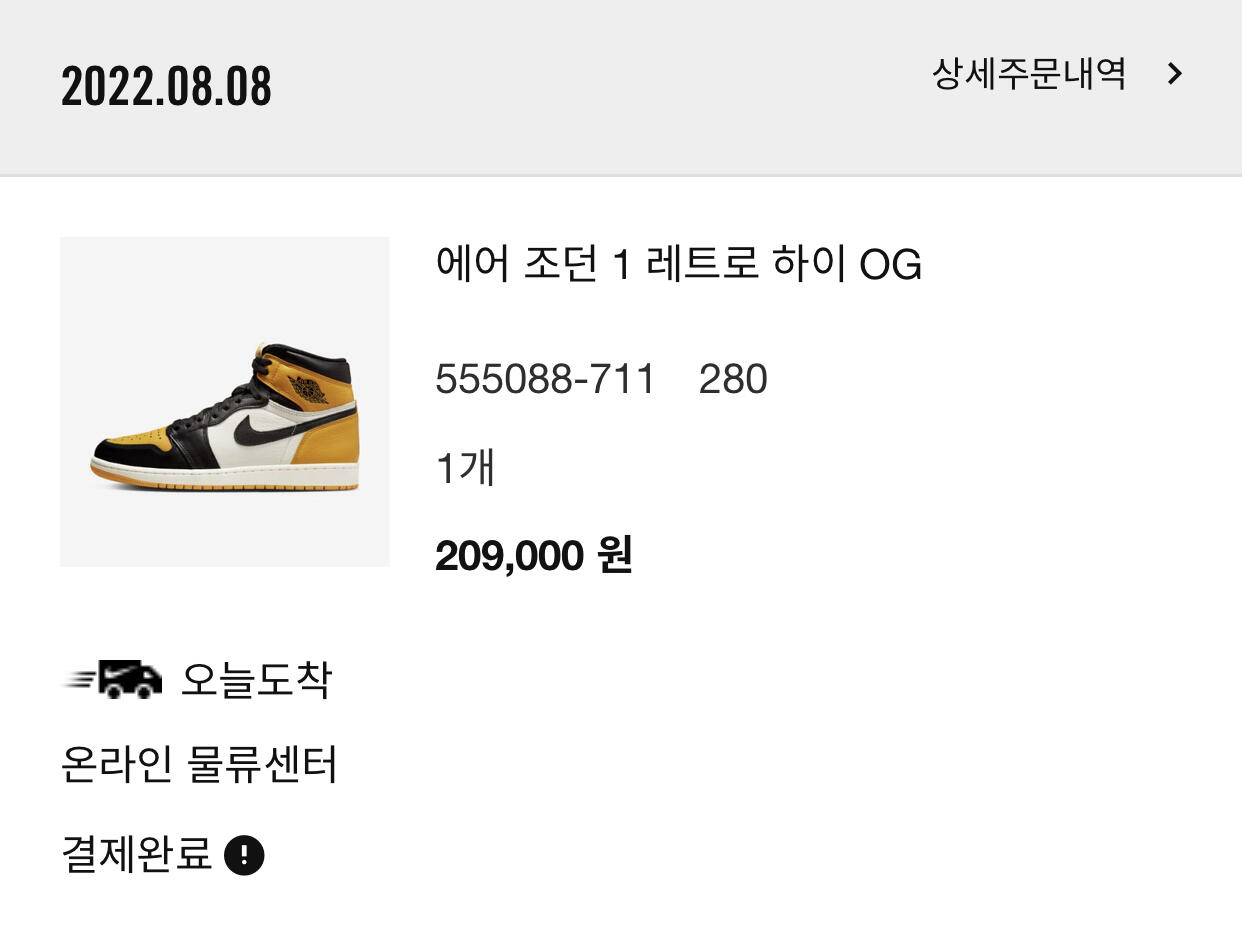Click the gray order header bar

(x=600, y=130)
